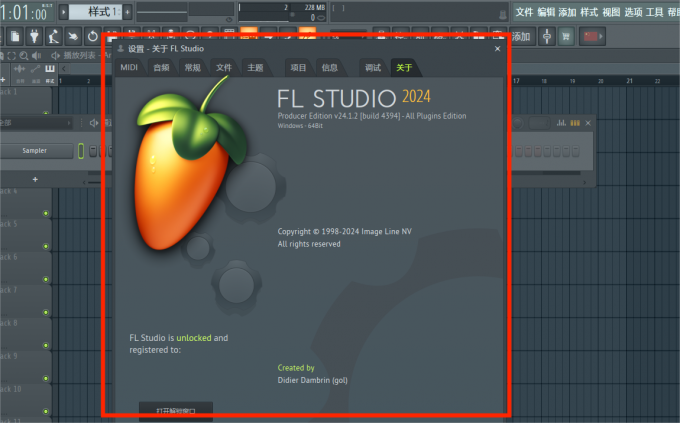Open the 编辑 menu

click(546, 12)
